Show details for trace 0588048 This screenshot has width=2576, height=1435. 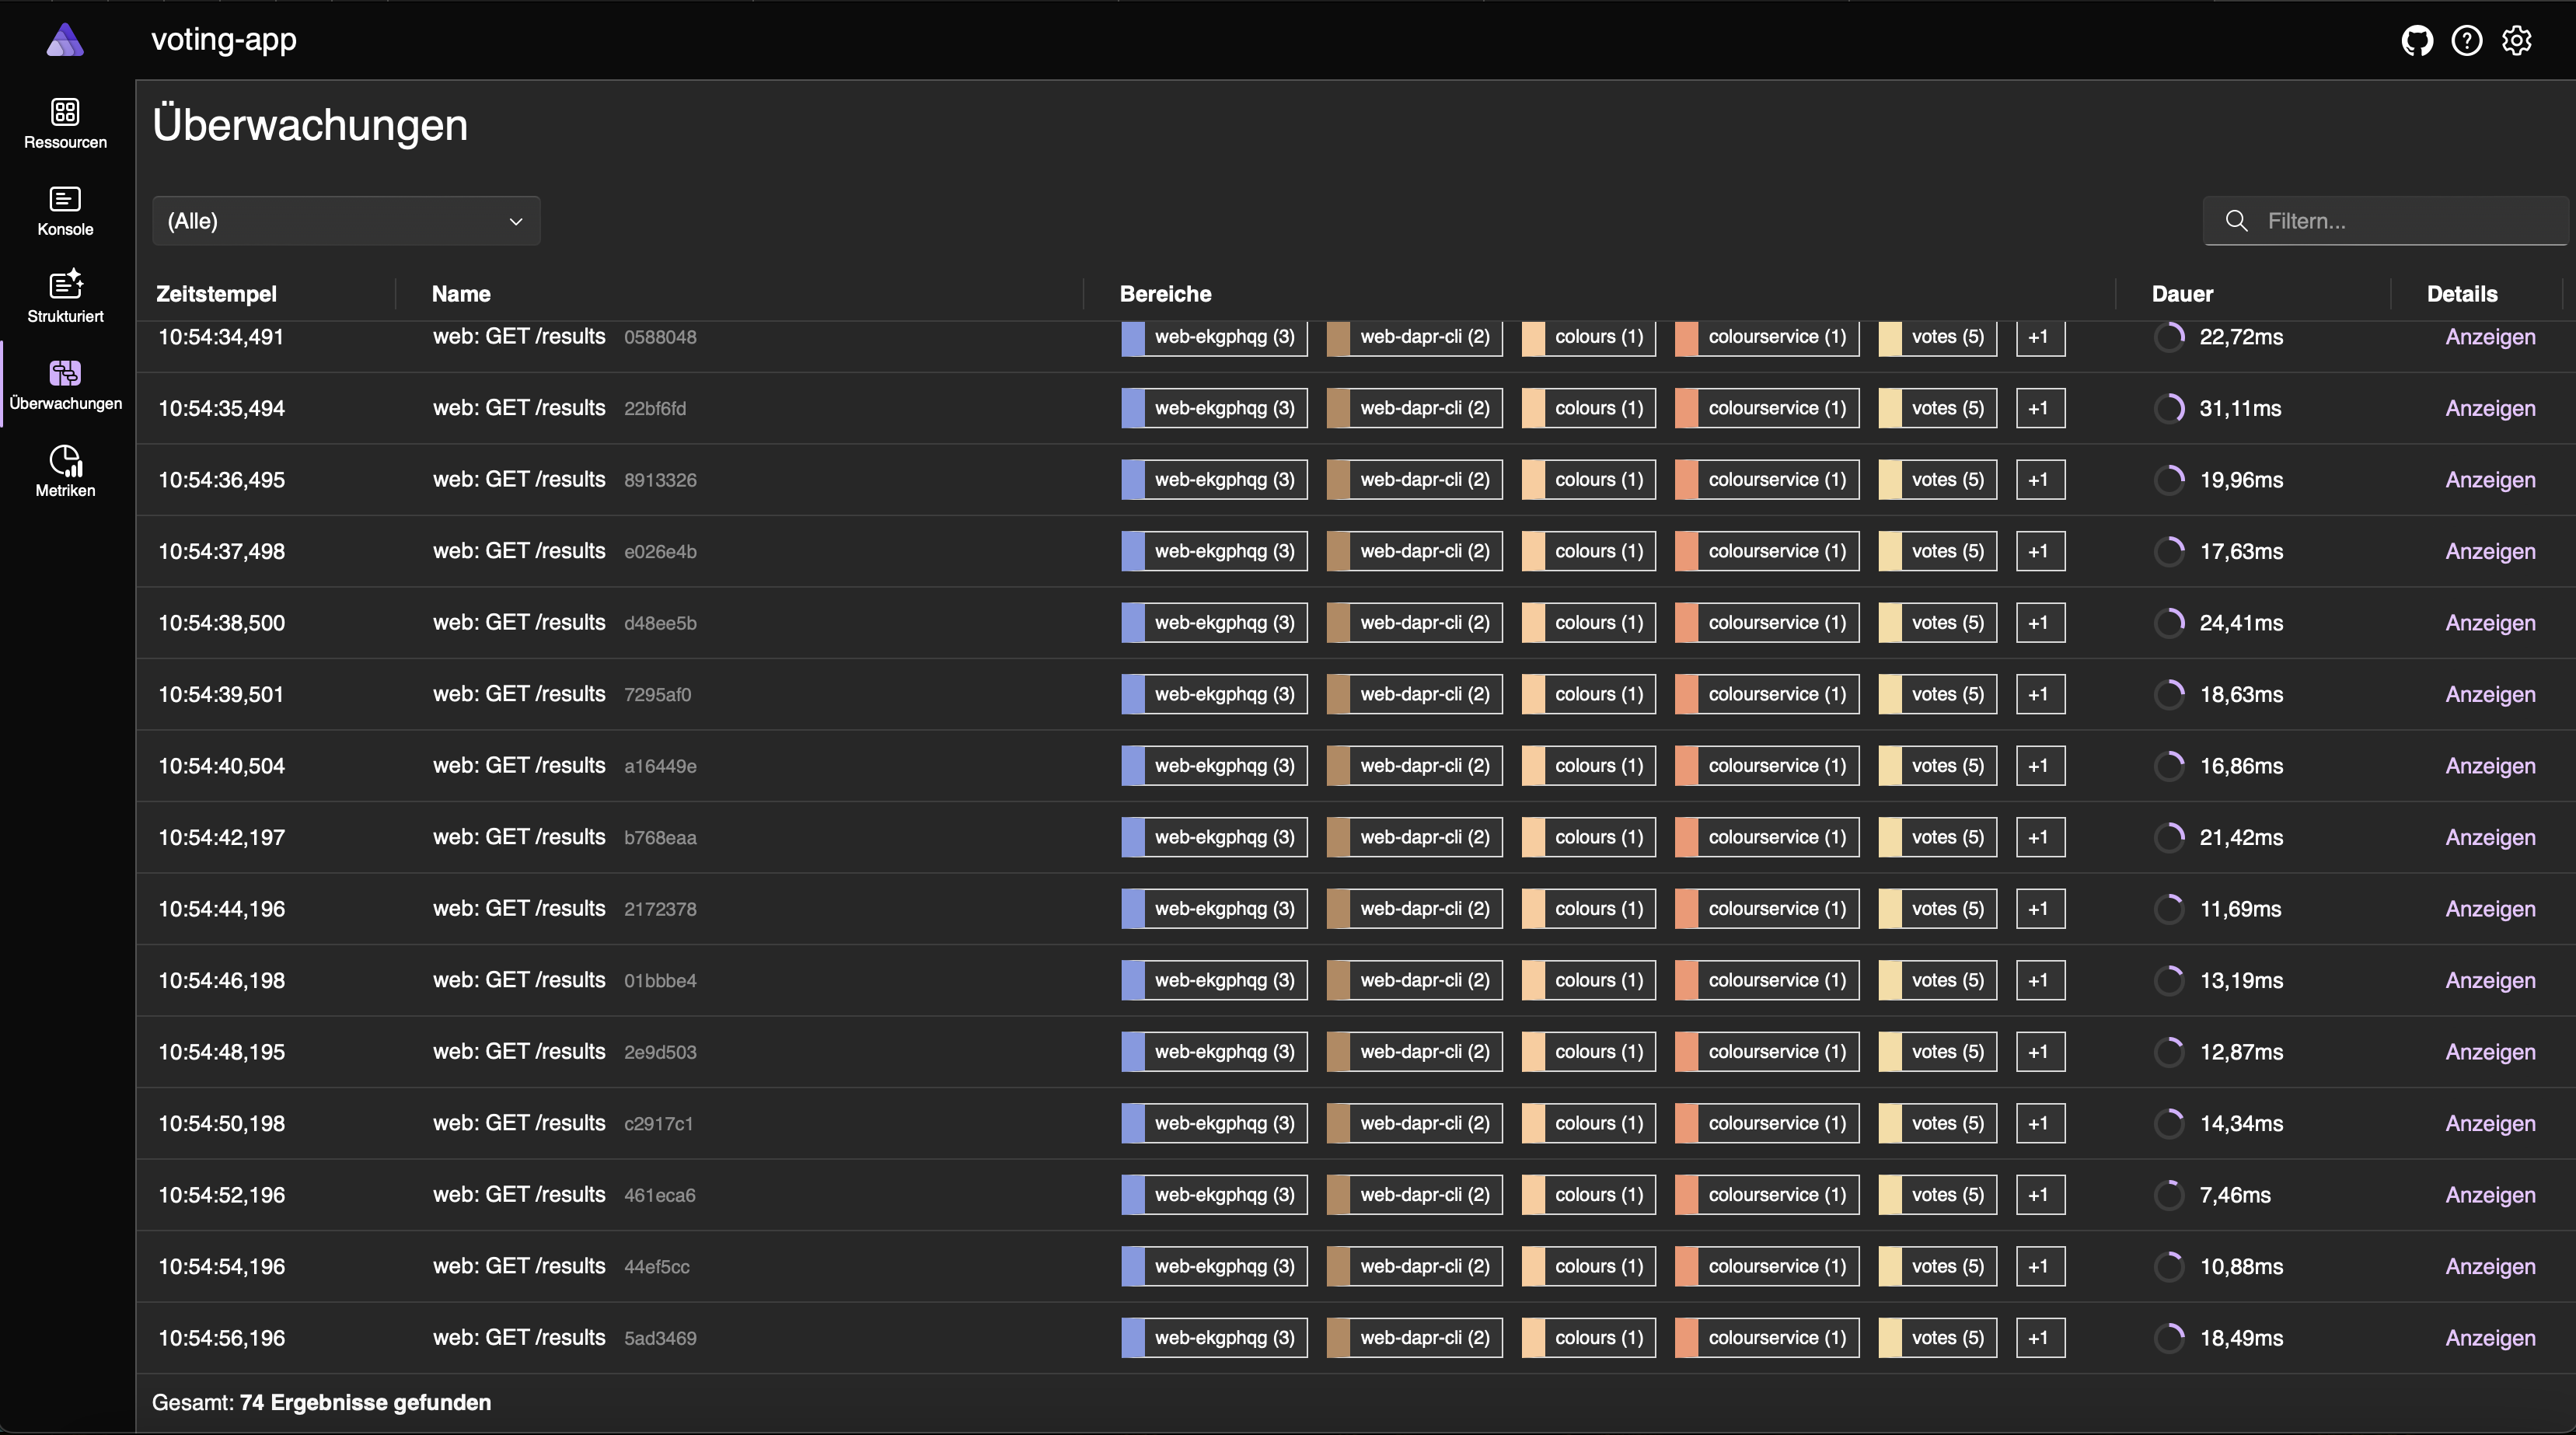tap(2490, 337)
